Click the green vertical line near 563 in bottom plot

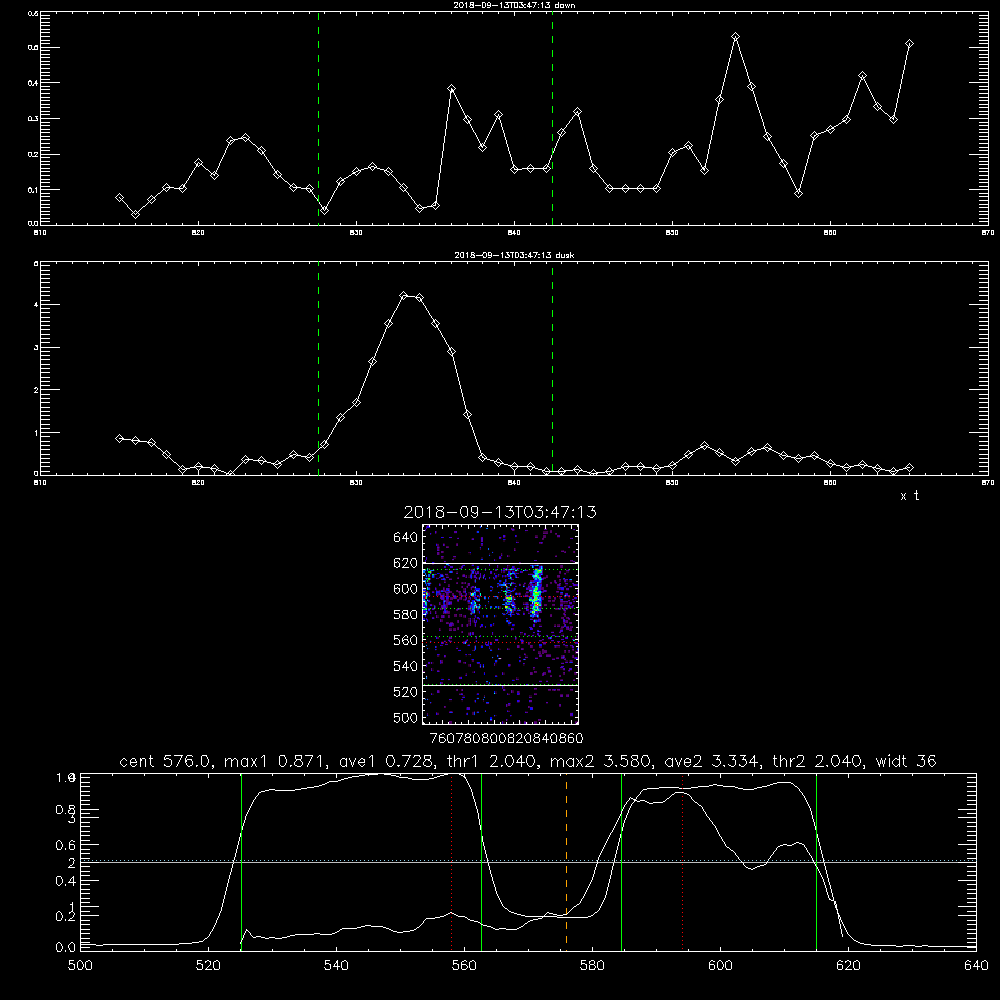(x=482, y=862)
